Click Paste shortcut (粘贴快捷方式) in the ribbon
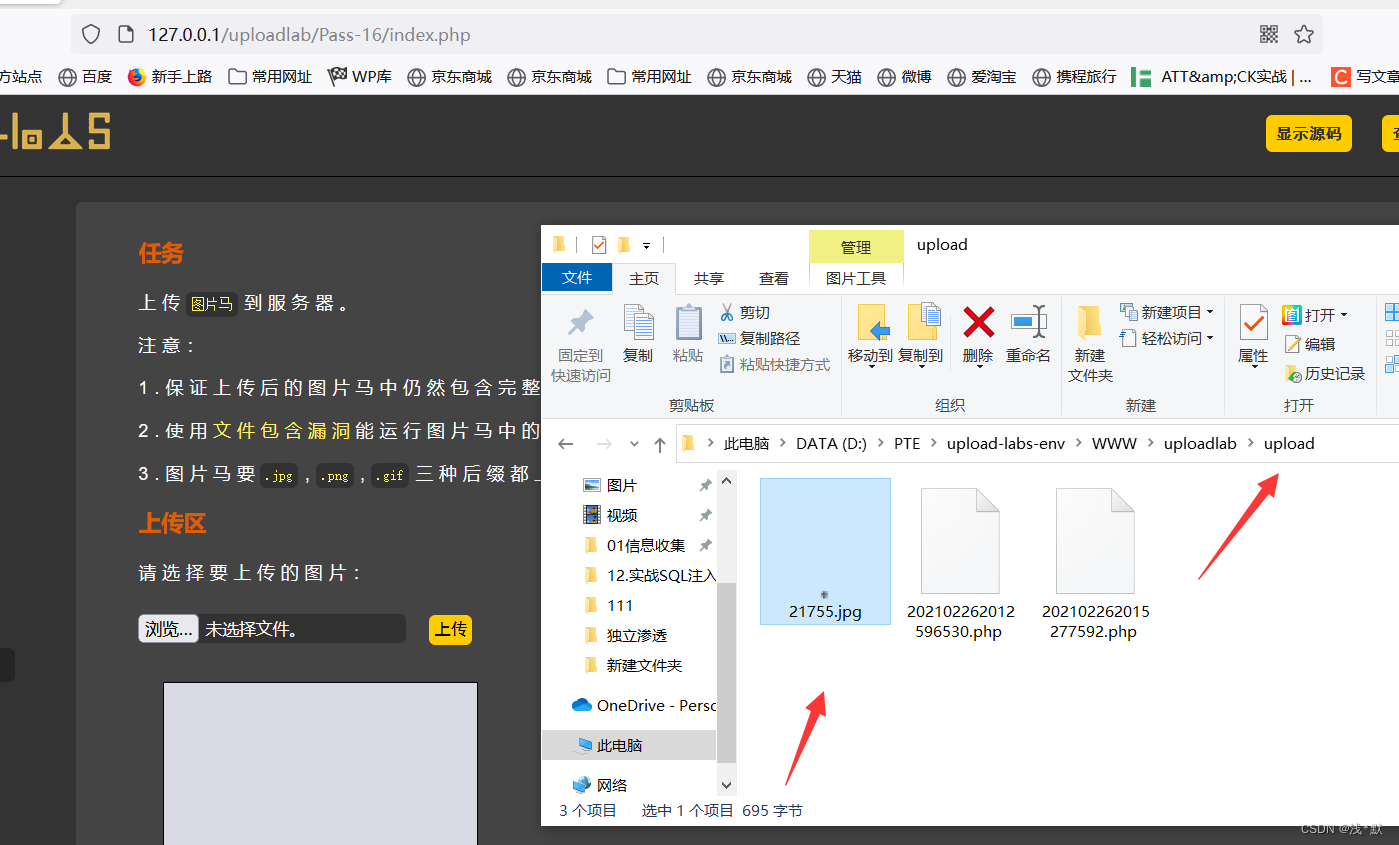This screenshot has height=845, width=1399. [774, 365]
